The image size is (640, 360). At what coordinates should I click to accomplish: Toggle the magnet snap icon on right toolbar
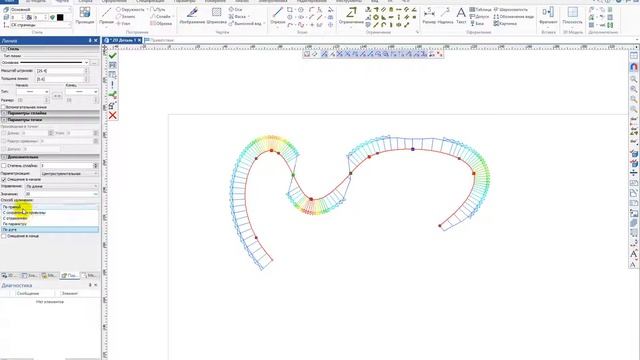coord(633,67)
